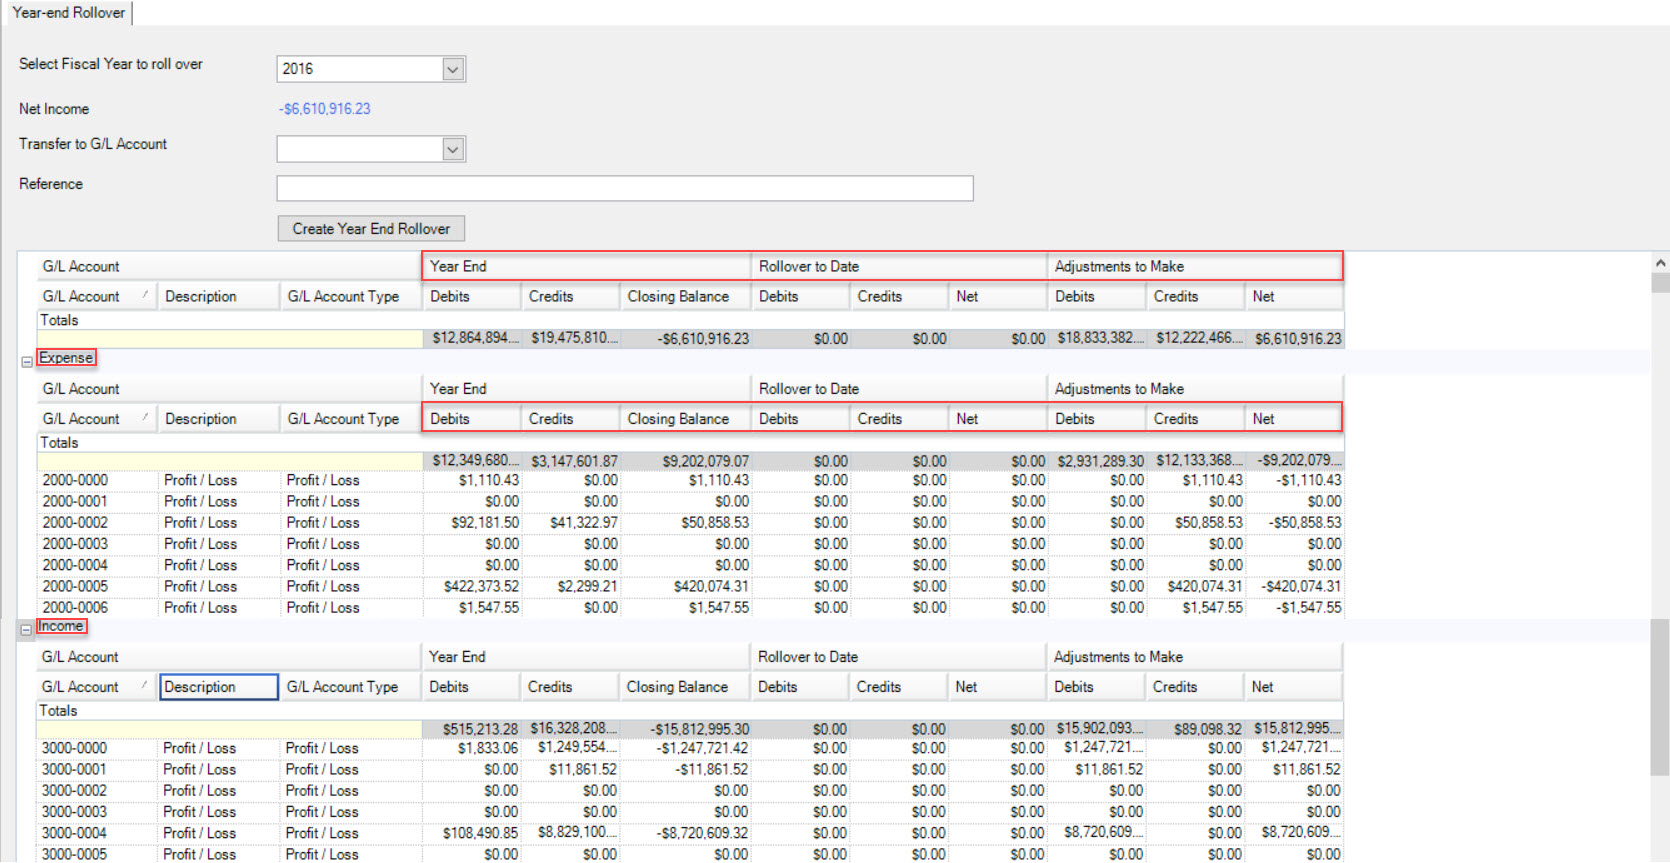Click the scroll-up arrow of vertical scrollbar
This screenshot has height=863, width=1670.
tap(1660, 263)
